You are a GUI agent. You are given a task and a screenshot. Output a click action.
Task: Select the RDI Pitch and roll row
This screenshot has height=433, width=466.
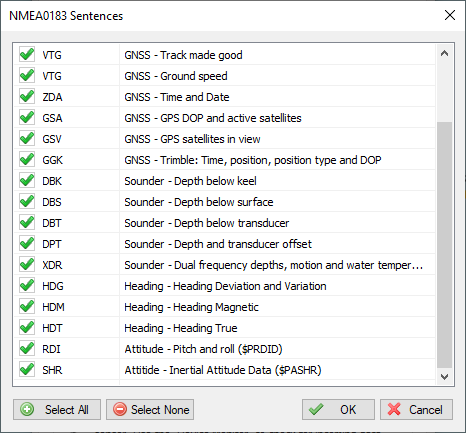click(225, 349)
